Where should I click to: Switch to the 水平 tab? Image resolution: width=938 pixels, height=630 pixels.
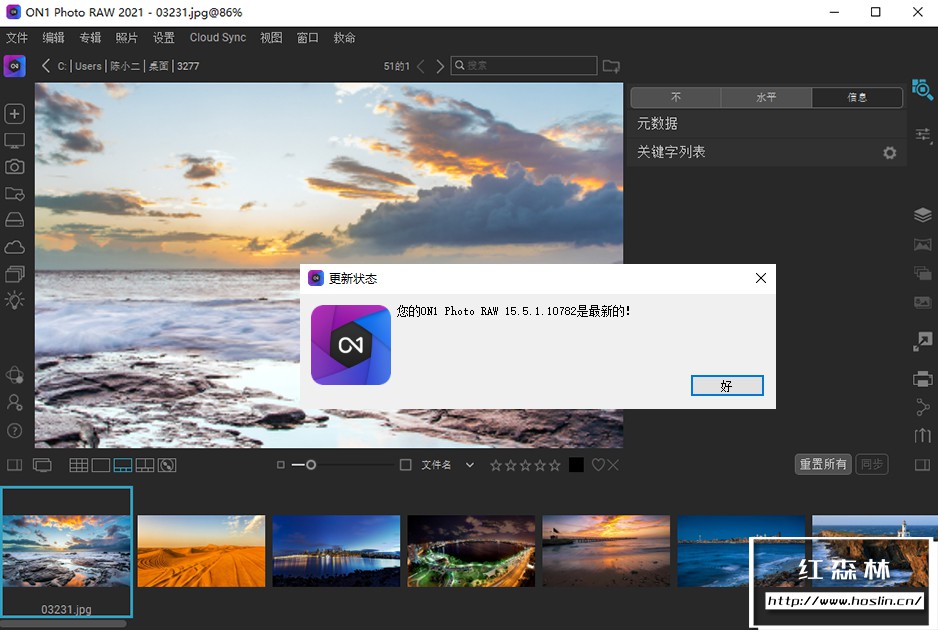pos(766,98)
